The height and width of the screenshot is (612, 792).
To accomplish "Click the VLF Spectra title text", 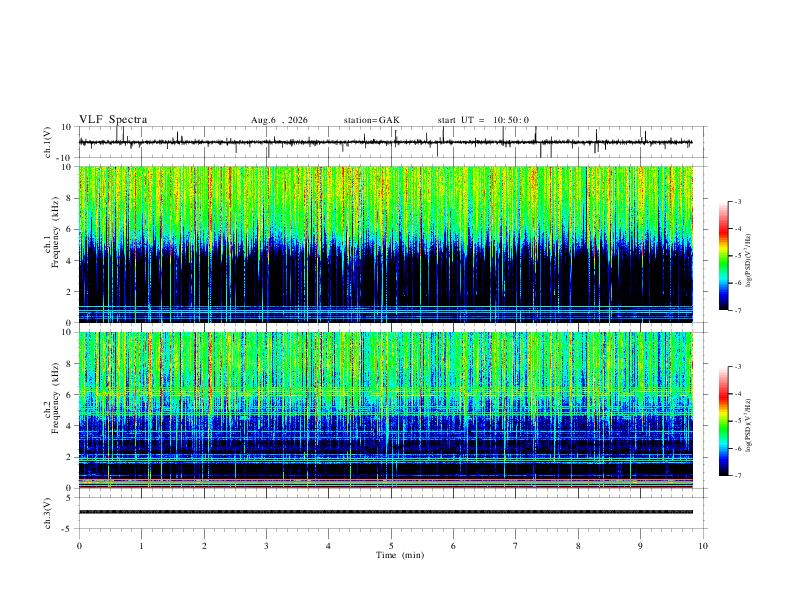I will click(x=113, y=120).
